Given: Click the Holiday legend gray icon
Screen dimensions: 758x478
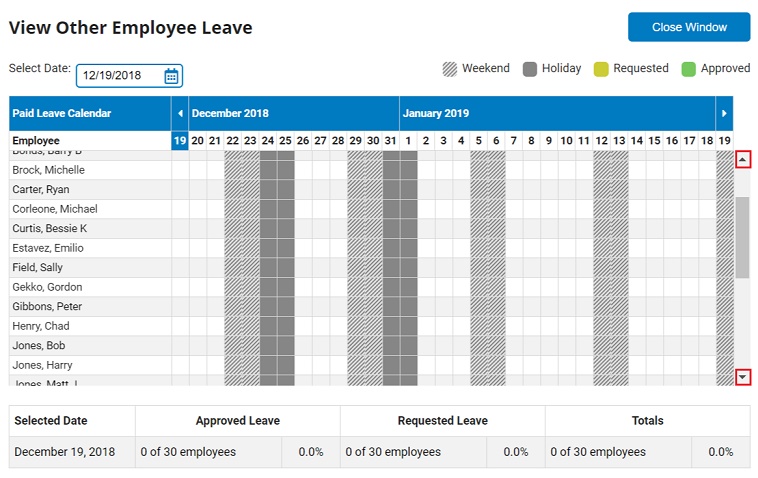Looking at the screenshot, I should coord(530,69).
